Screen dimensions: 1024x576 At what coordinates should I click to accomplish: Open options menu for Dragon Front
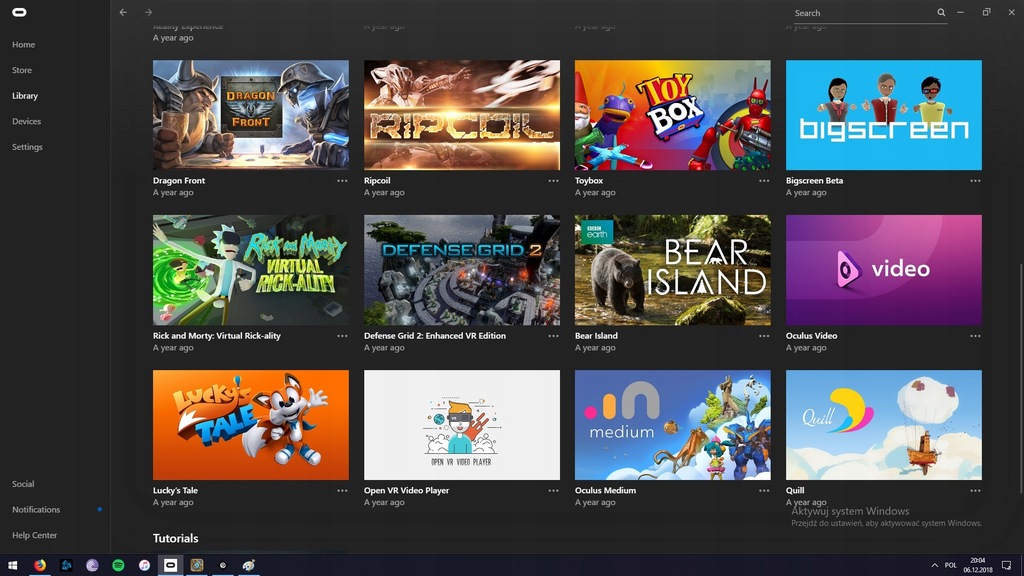point(342,181)
